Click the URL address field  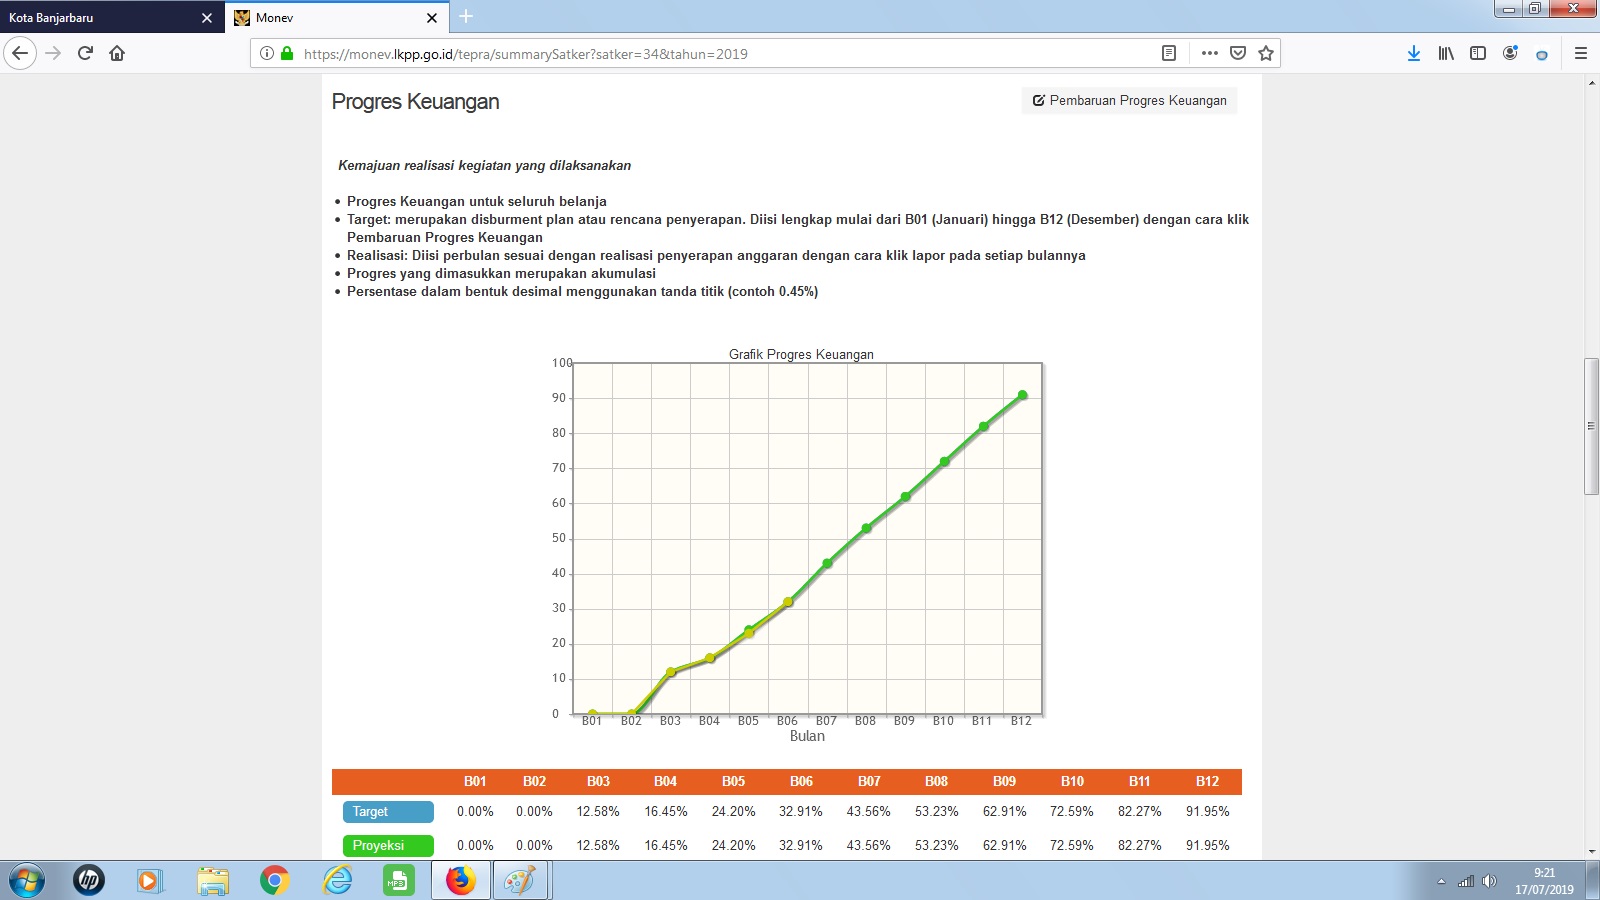point(700,54)
